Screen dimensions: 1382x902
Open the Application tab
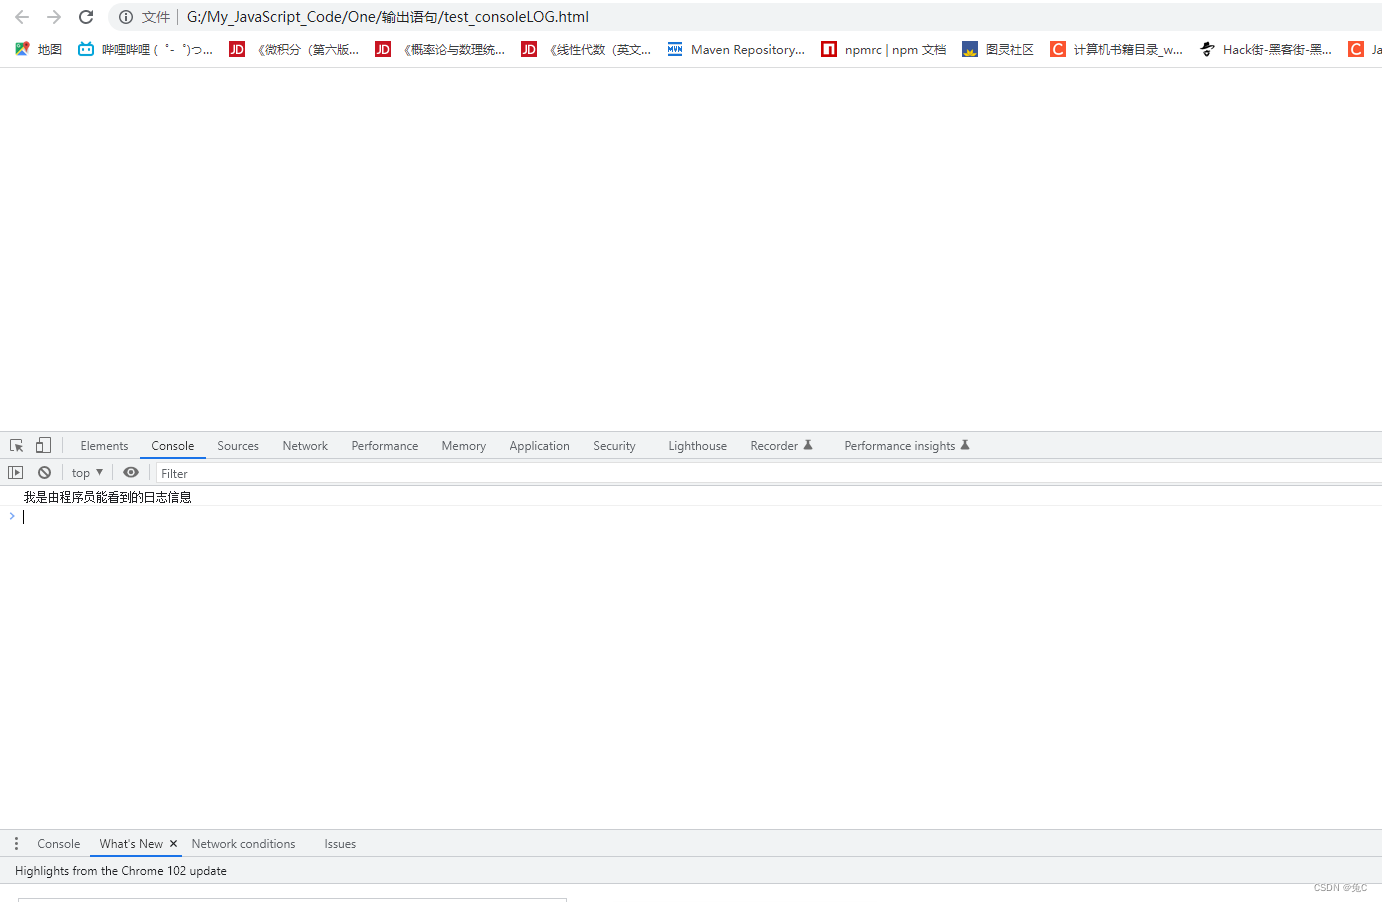540,446
